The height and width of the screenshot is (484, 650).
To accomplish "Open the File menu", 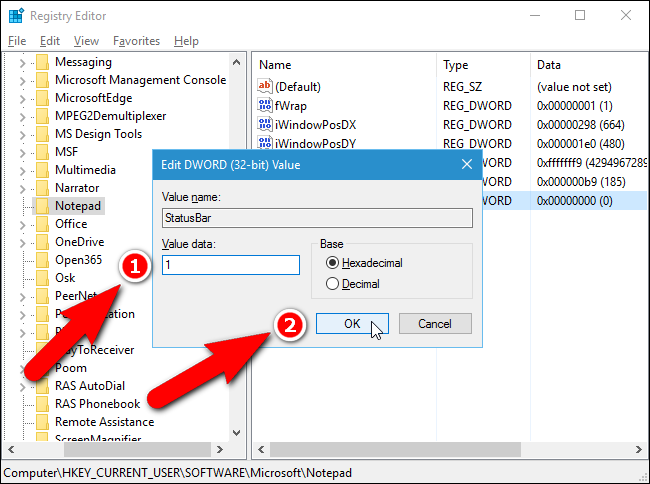I will (17, 41).
